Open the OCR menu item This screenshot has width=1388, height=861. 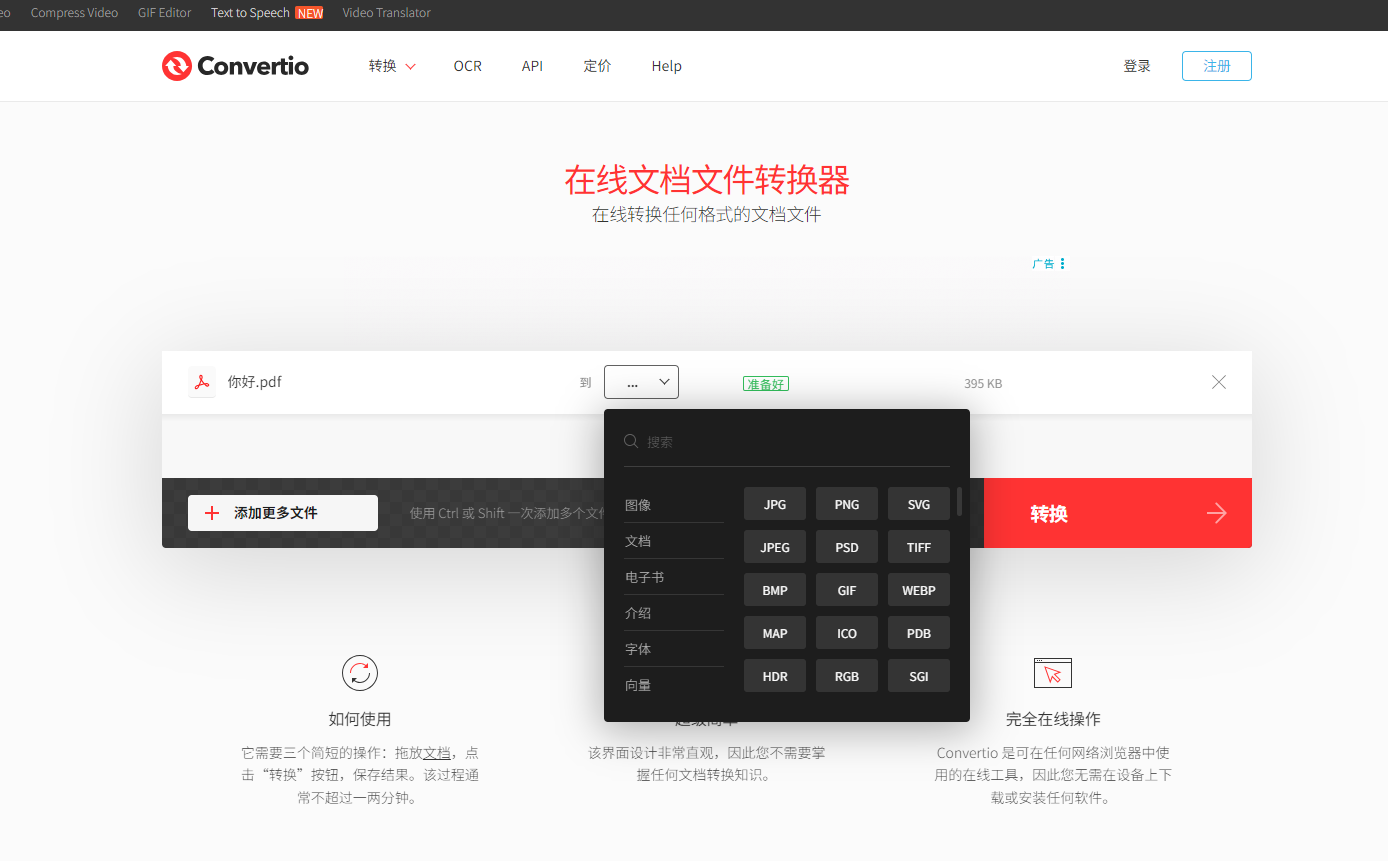(467, 66)
